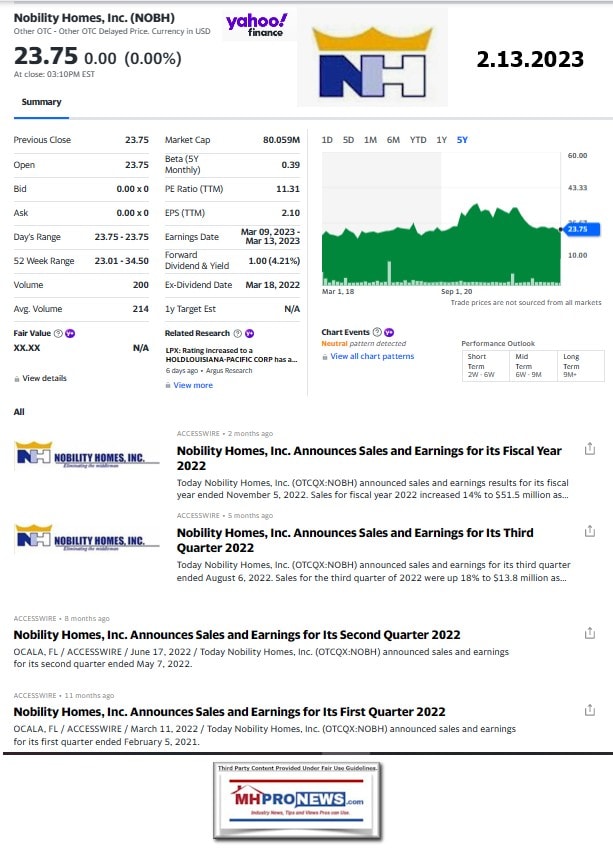Open the Summary tab
Screen dimensions: 613x855
41,102
